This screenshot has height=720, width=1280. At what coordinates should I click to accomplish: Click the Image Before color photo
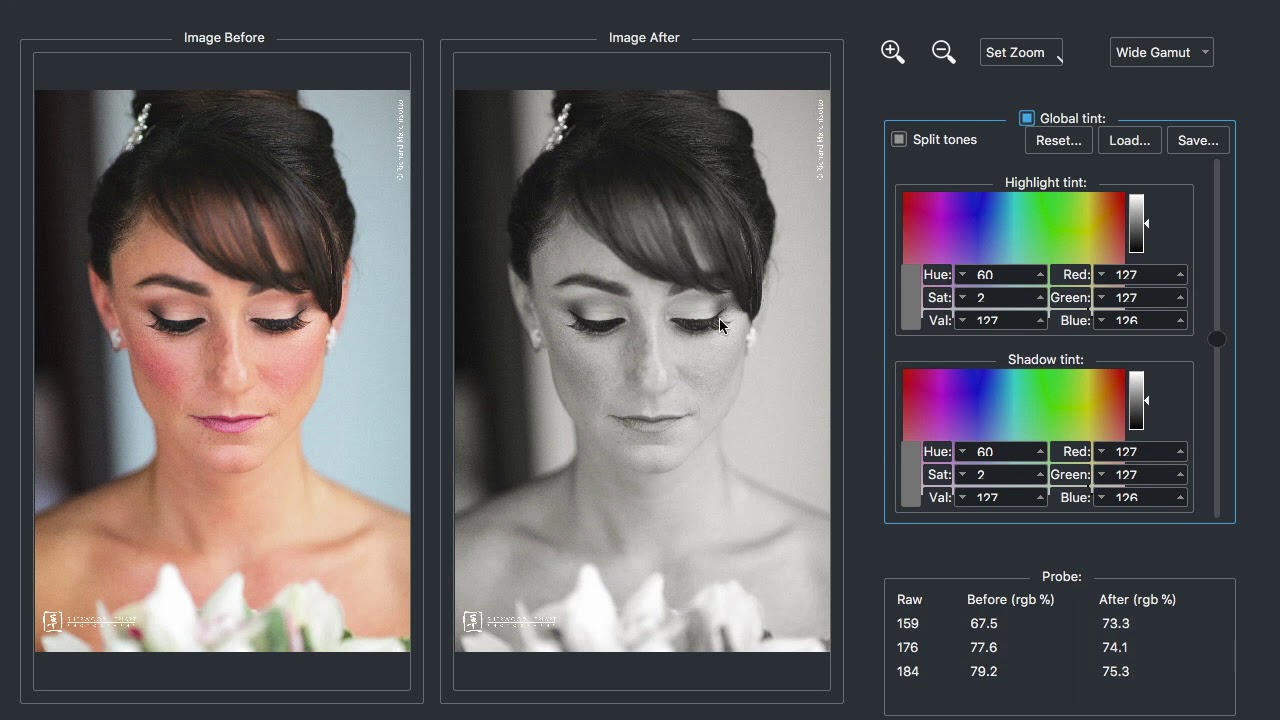222,371
